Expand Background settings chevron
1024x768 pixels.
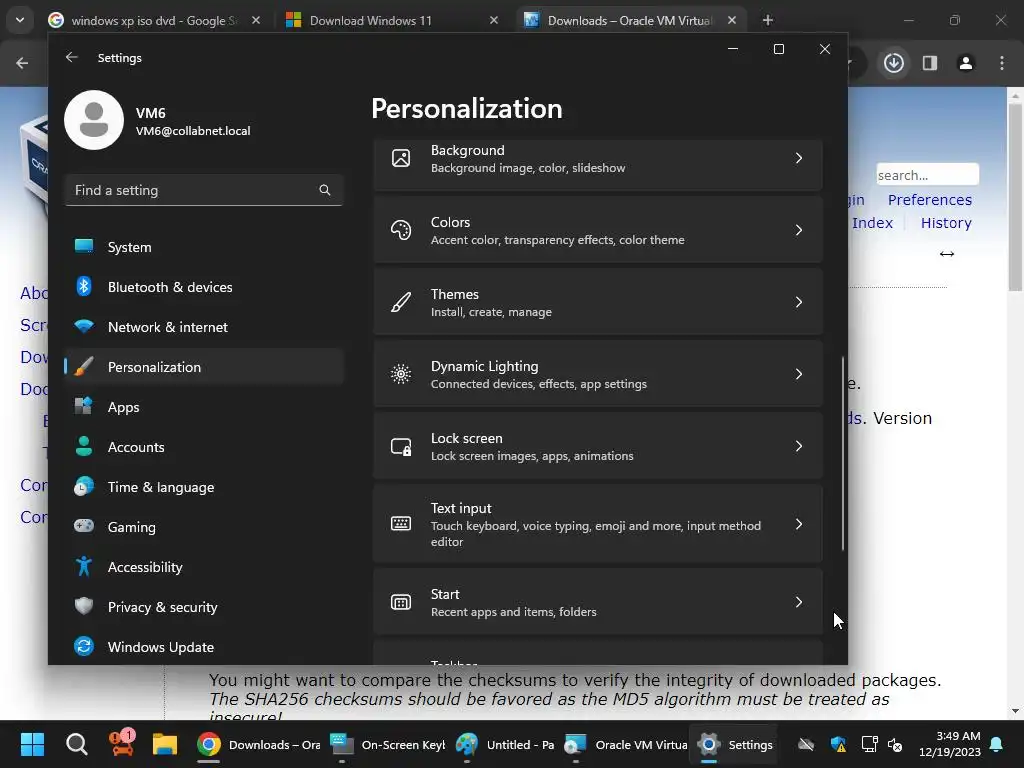[799, 158]
